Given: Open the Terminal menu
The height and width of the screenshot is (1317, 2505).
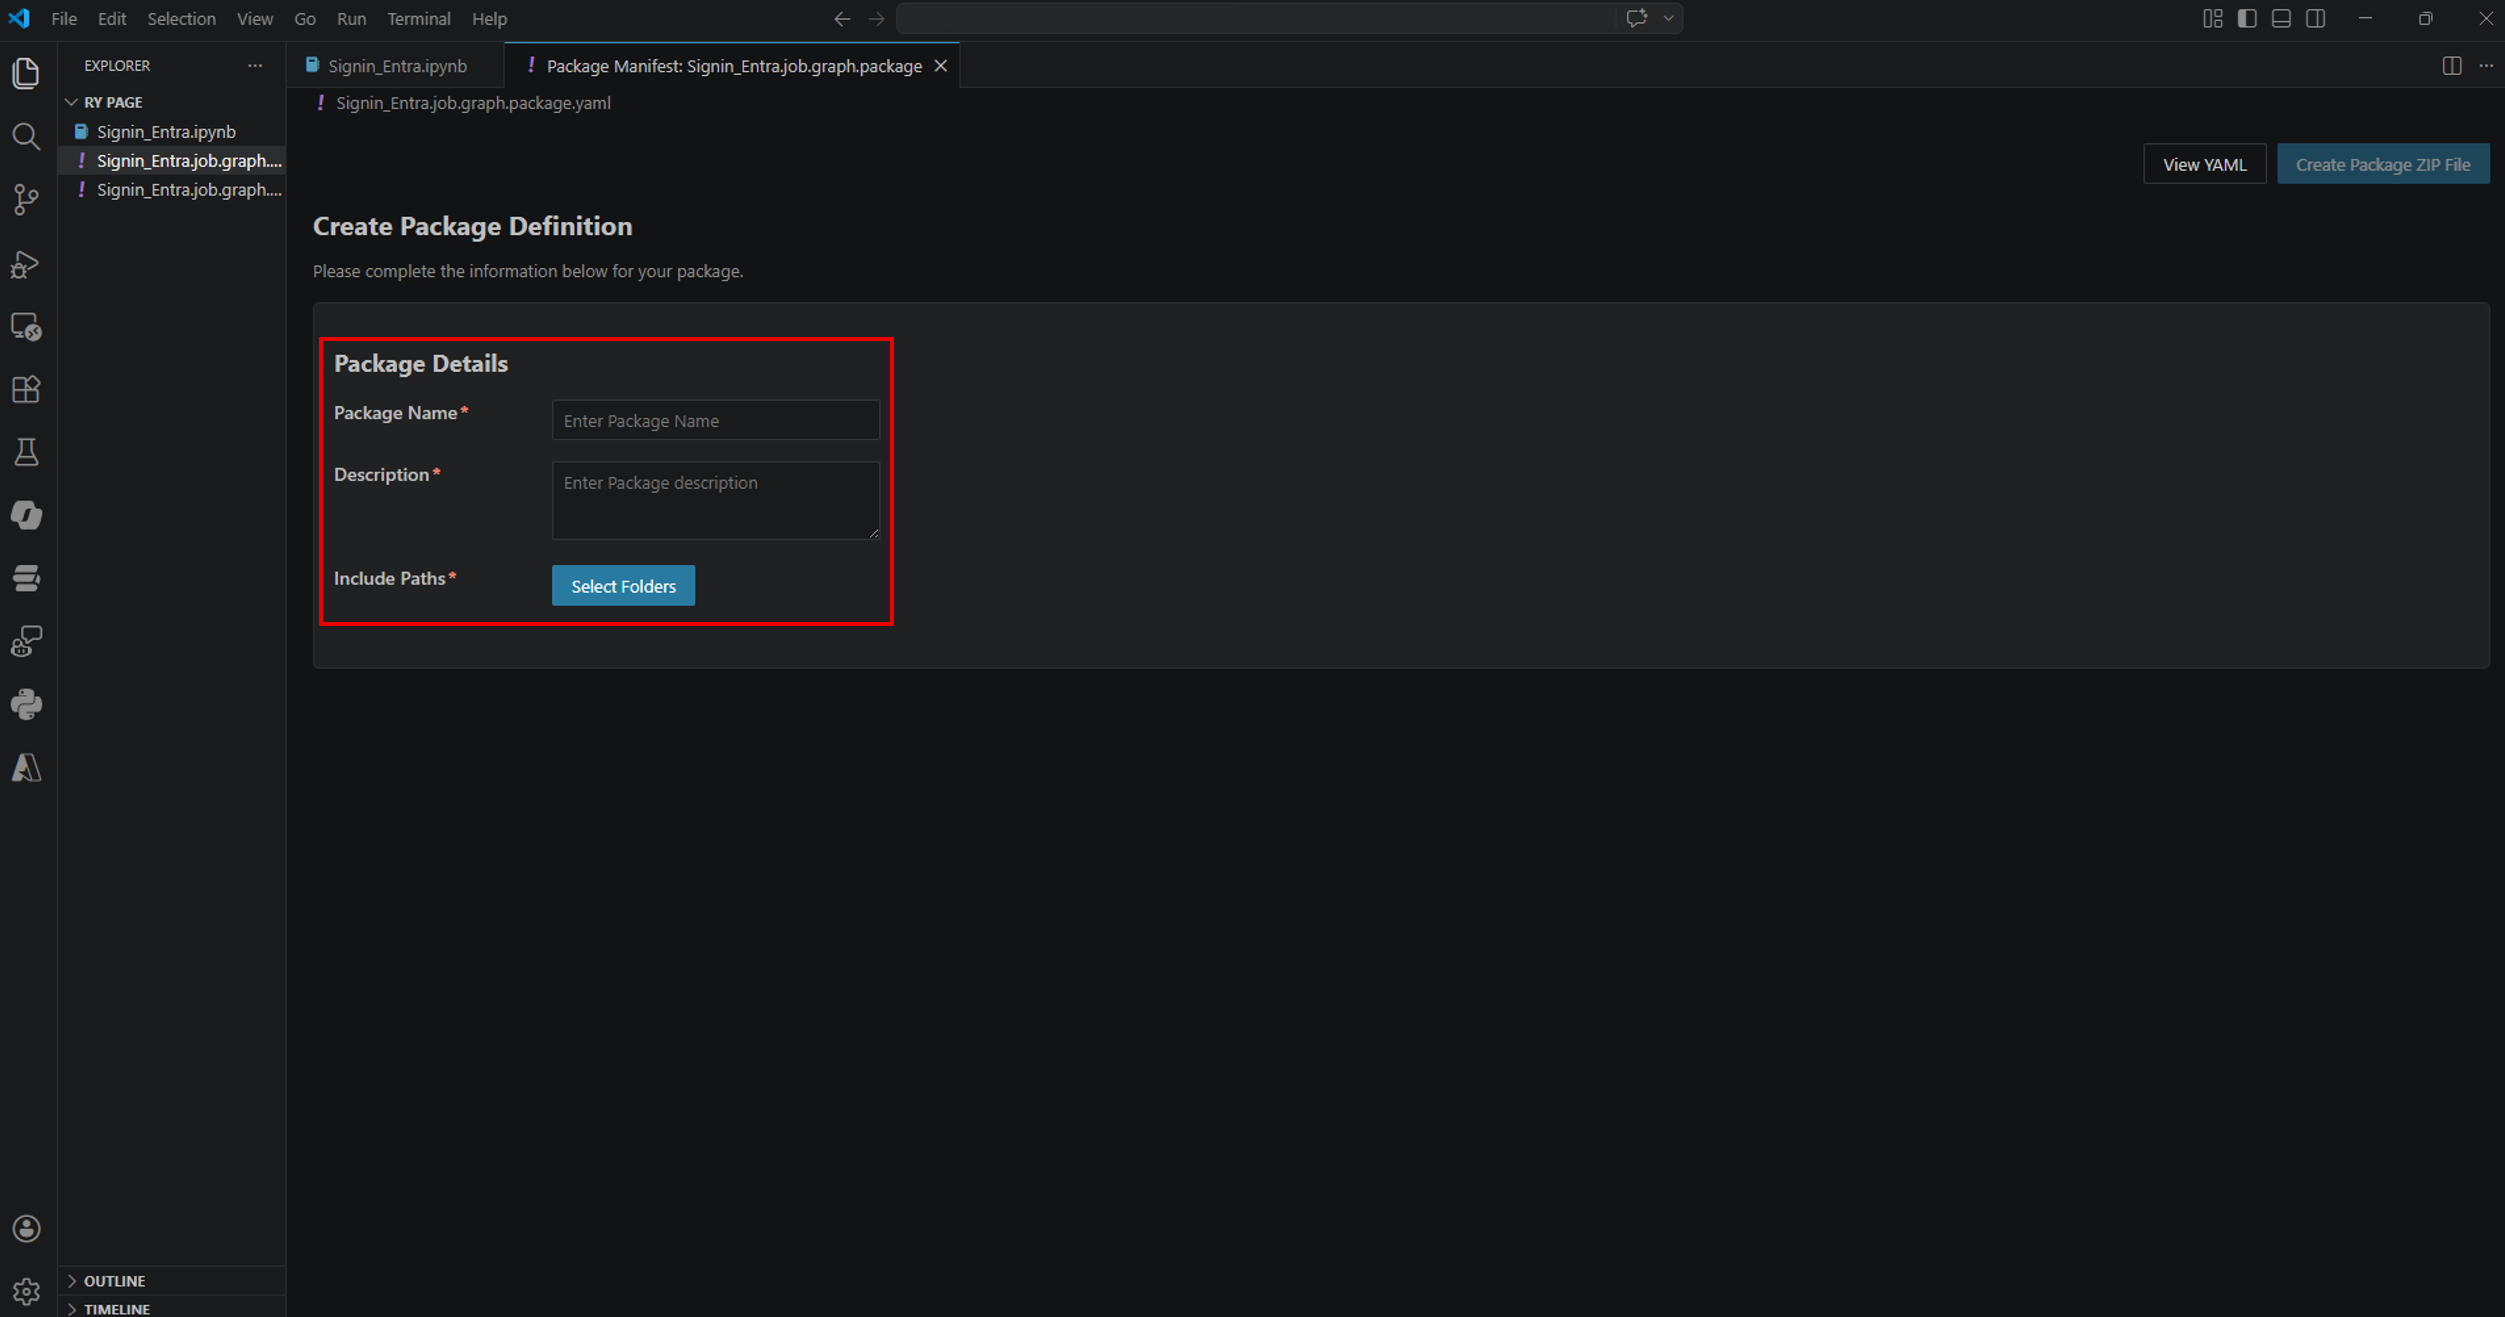Looking at the screenshot, I should pyautogui.click(x=418, y=18).
